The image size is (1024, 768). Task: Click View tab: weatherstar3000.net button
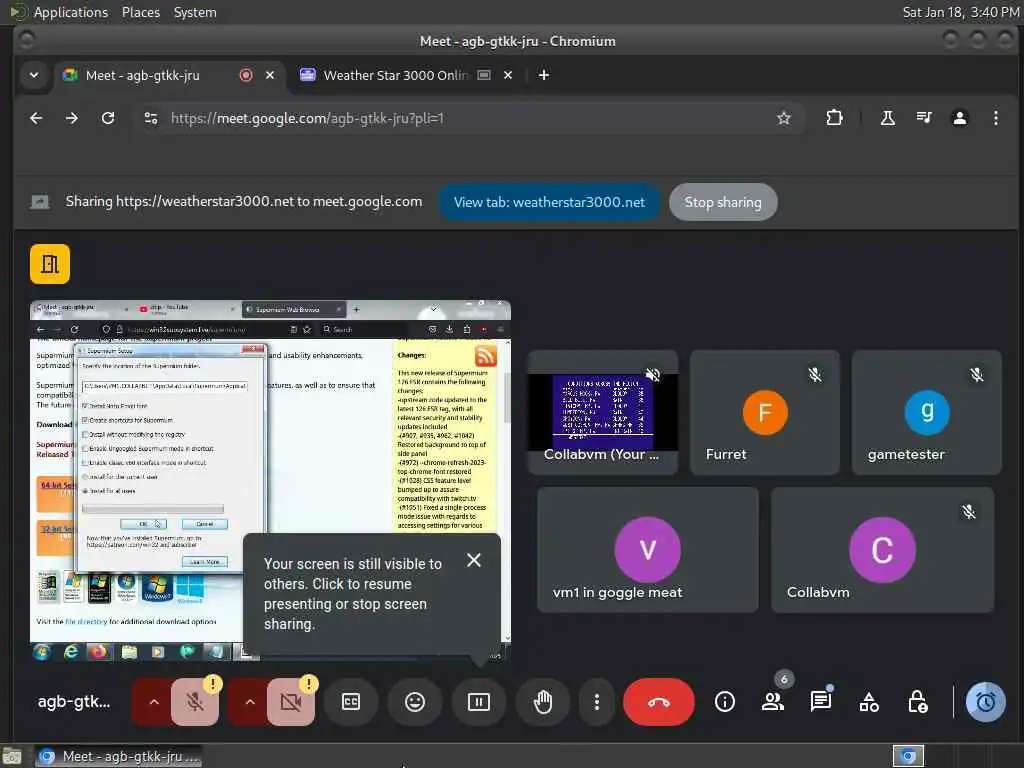click(x=549, y=202)
